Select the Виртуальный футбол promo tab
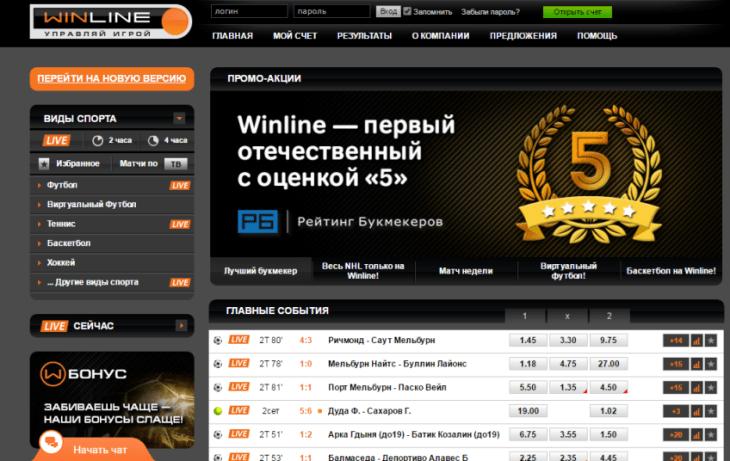 [568, 271]
